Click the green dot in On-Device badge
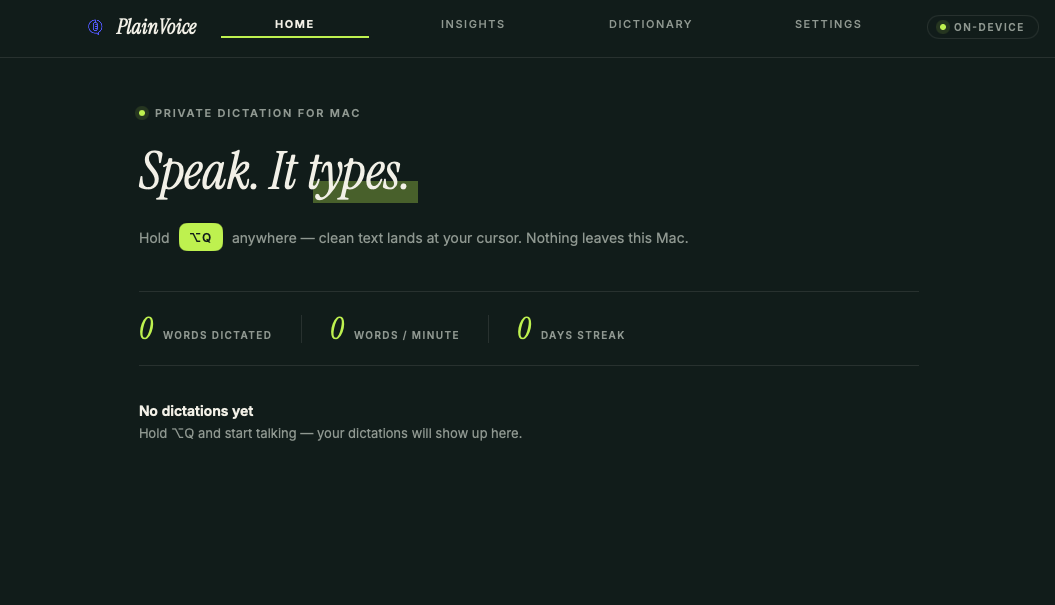This screenshot has height=605, width=1055. [943, 27]
